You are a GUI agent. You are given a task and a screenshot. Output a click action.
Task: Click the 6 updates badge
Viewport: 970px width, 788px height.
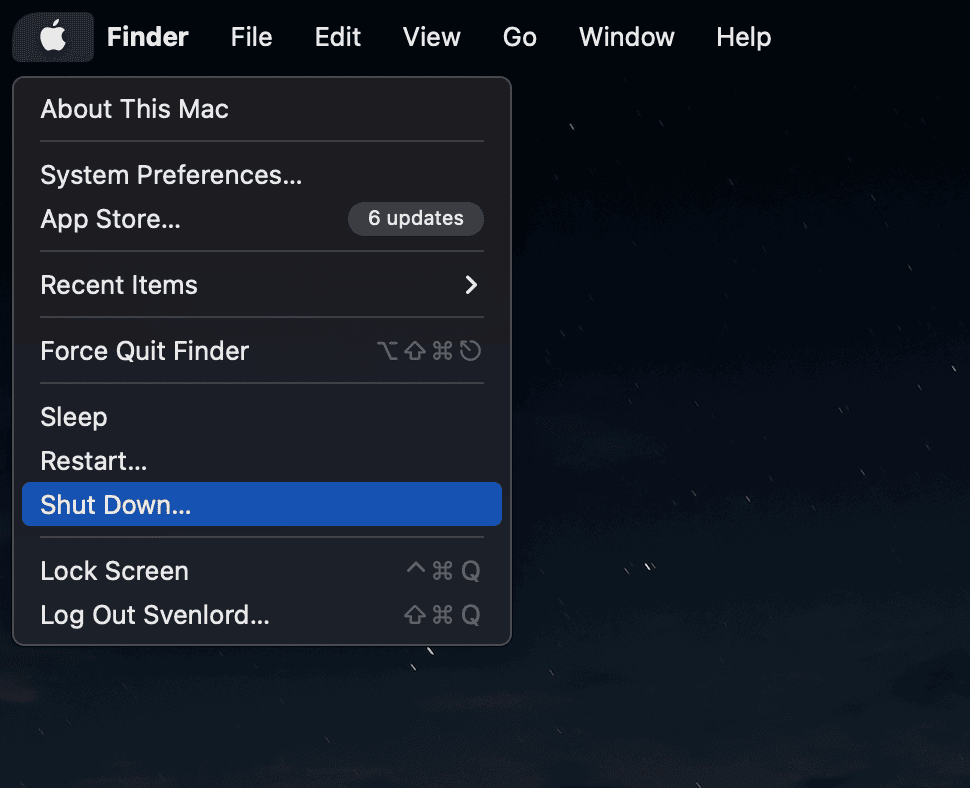coord(415,218)
